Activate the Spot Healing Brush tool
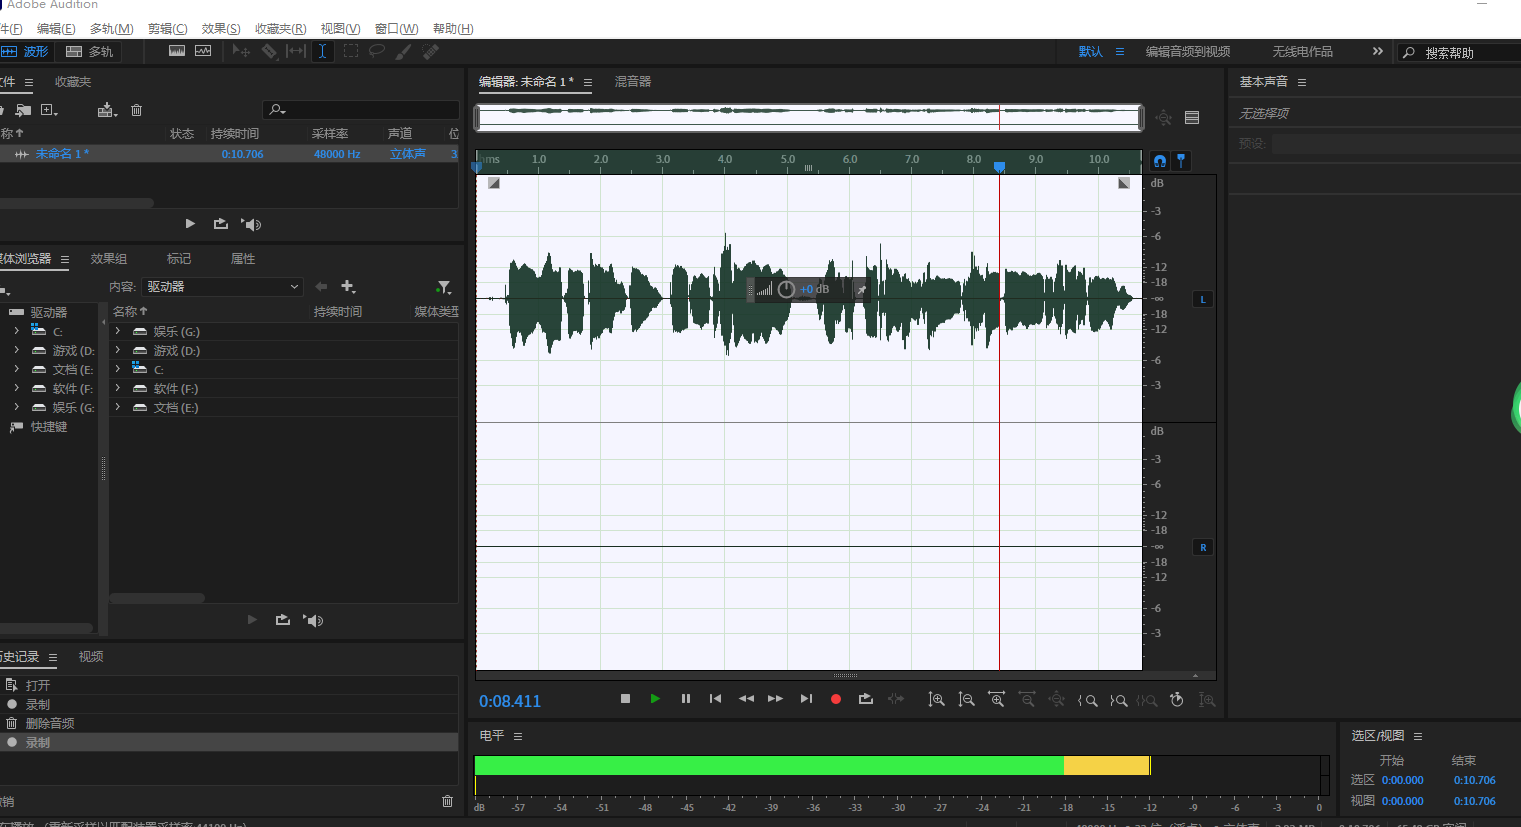The width and height of the screenshot is (1521, 827). click(429, 51)
